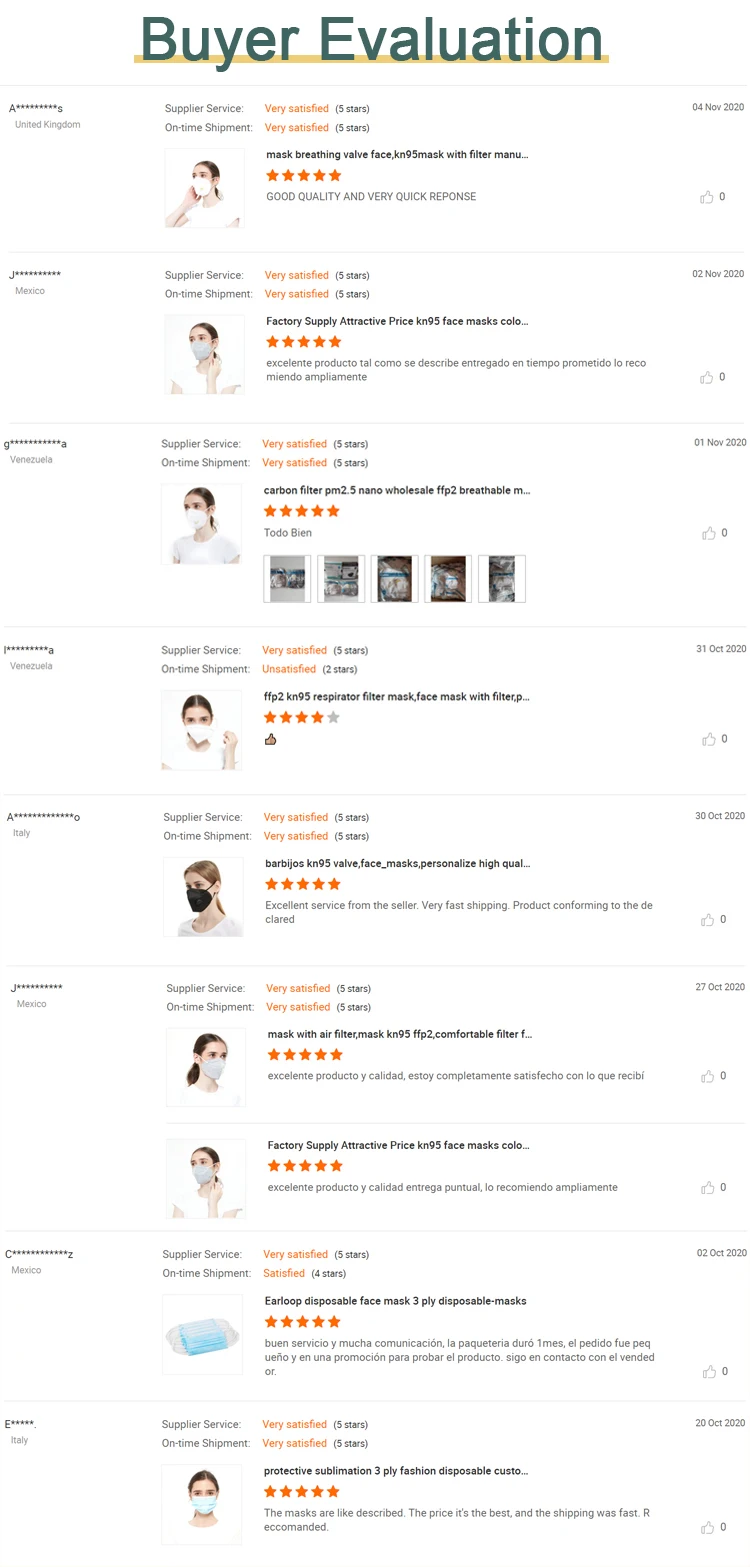Click thumbs-up on 02 Nov 2020 review

707,377
